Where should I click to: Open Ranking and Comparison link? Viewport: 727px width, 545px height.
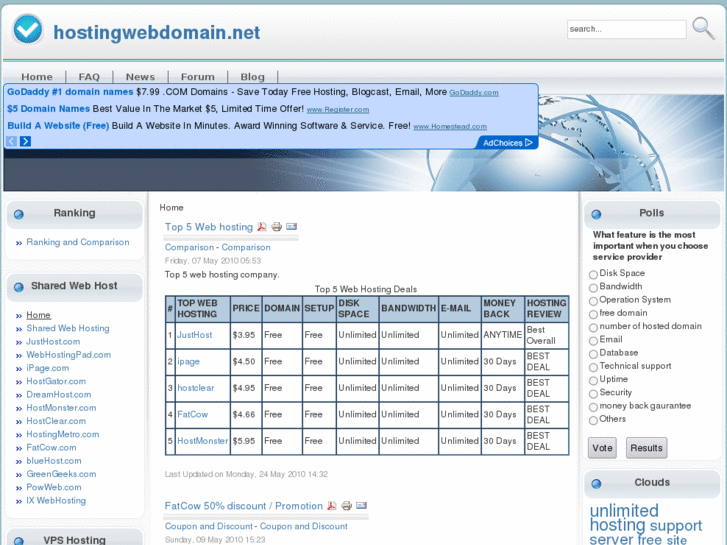tap(78, 242)
